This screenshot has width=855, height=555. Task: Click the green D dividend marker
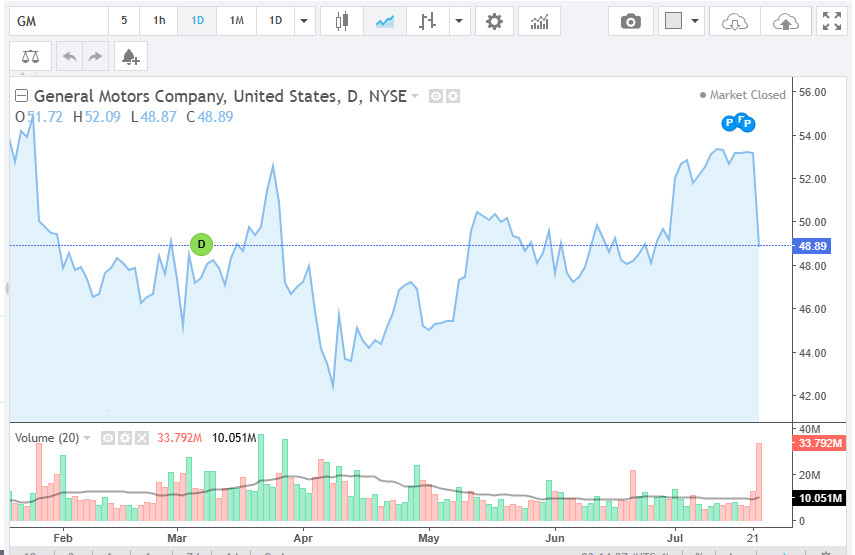pos(201,244)
